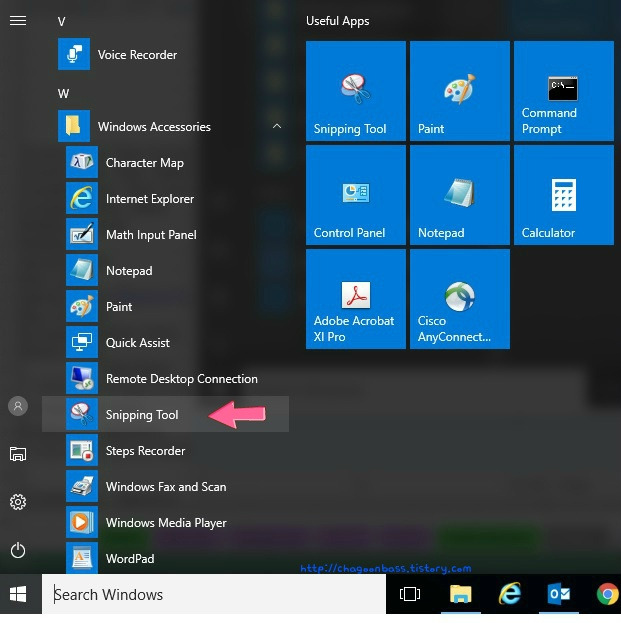Viewport: 621px width, 623px height.
Task: Collapse Windows Accessories folder chevron
Action: coord(277,126)
